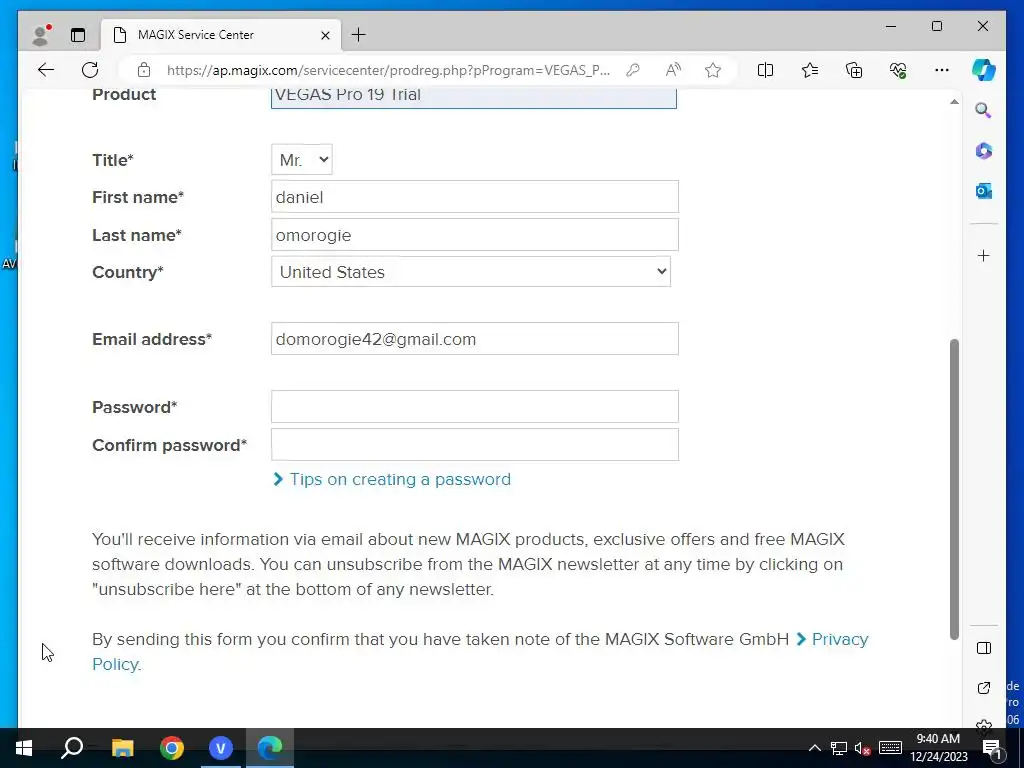Open muted volume tray icon
The width and height of the screenshot is (1024, 768).
tap(863, 748)
